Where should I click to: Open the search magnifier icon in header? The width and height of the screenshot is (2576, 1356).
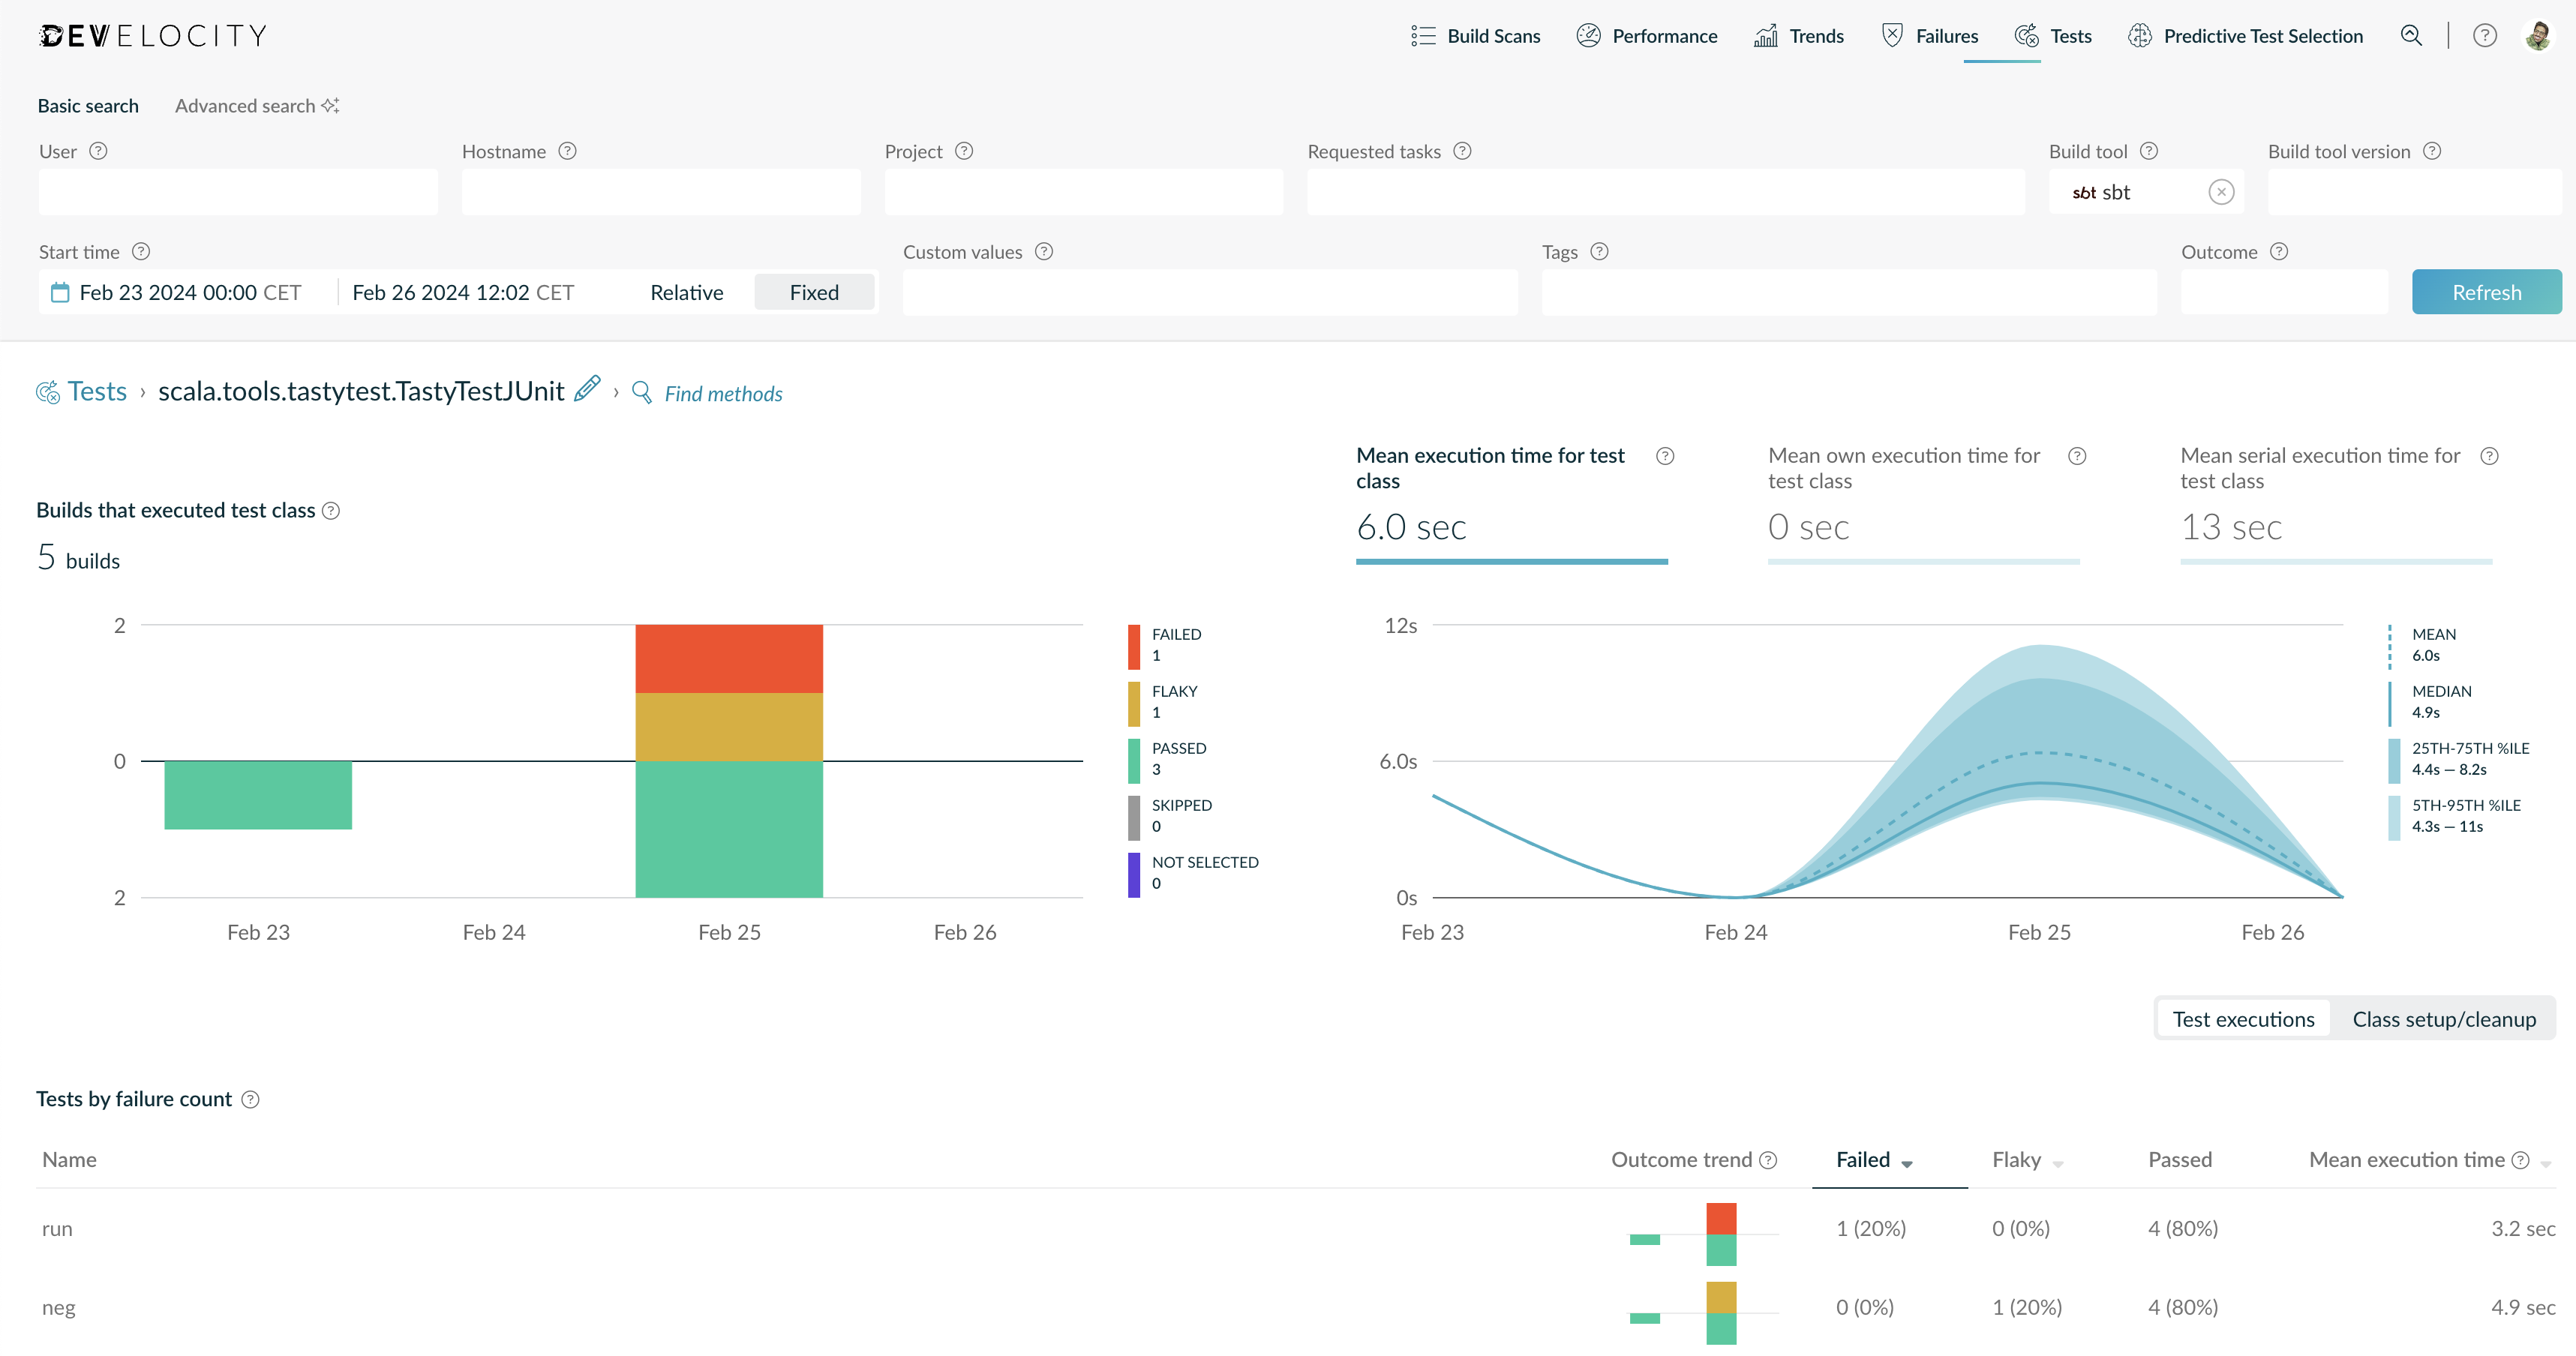(x=2411, y=36)
